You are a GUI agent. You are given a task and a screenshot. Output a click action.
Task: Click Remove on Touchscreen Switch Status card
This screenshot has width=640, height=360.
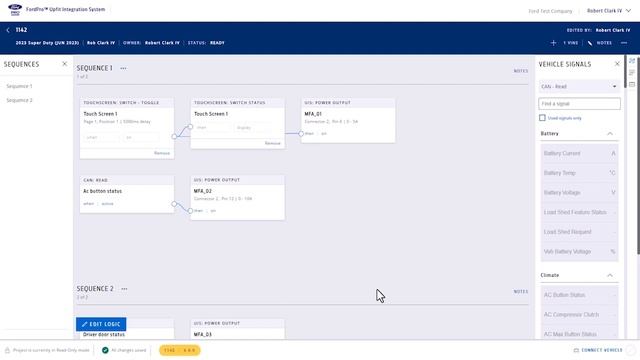(x=272, y=143)
